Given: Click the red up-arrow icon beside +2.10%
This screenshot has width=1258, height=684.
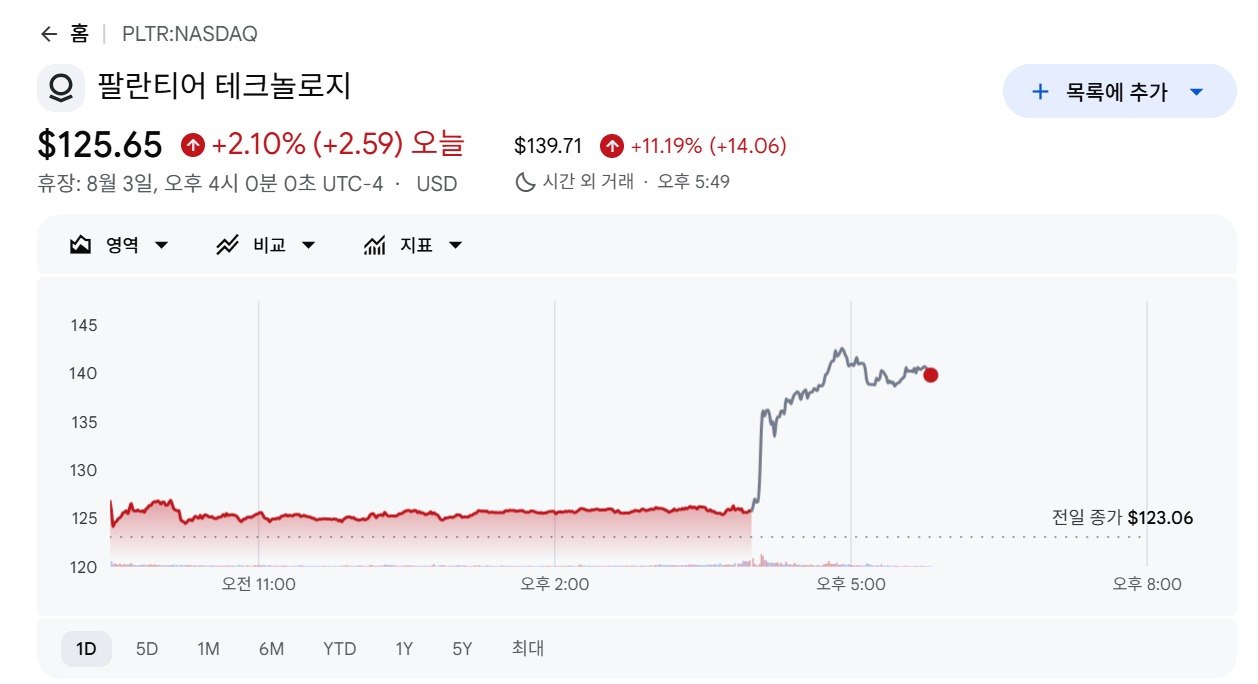Looking at the screenshot, I should click(x=193, y=146).
